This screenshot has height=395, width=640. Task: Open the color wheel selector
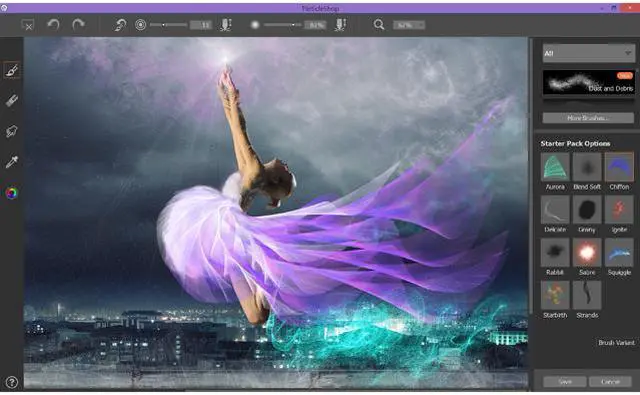tap(11, 193)
